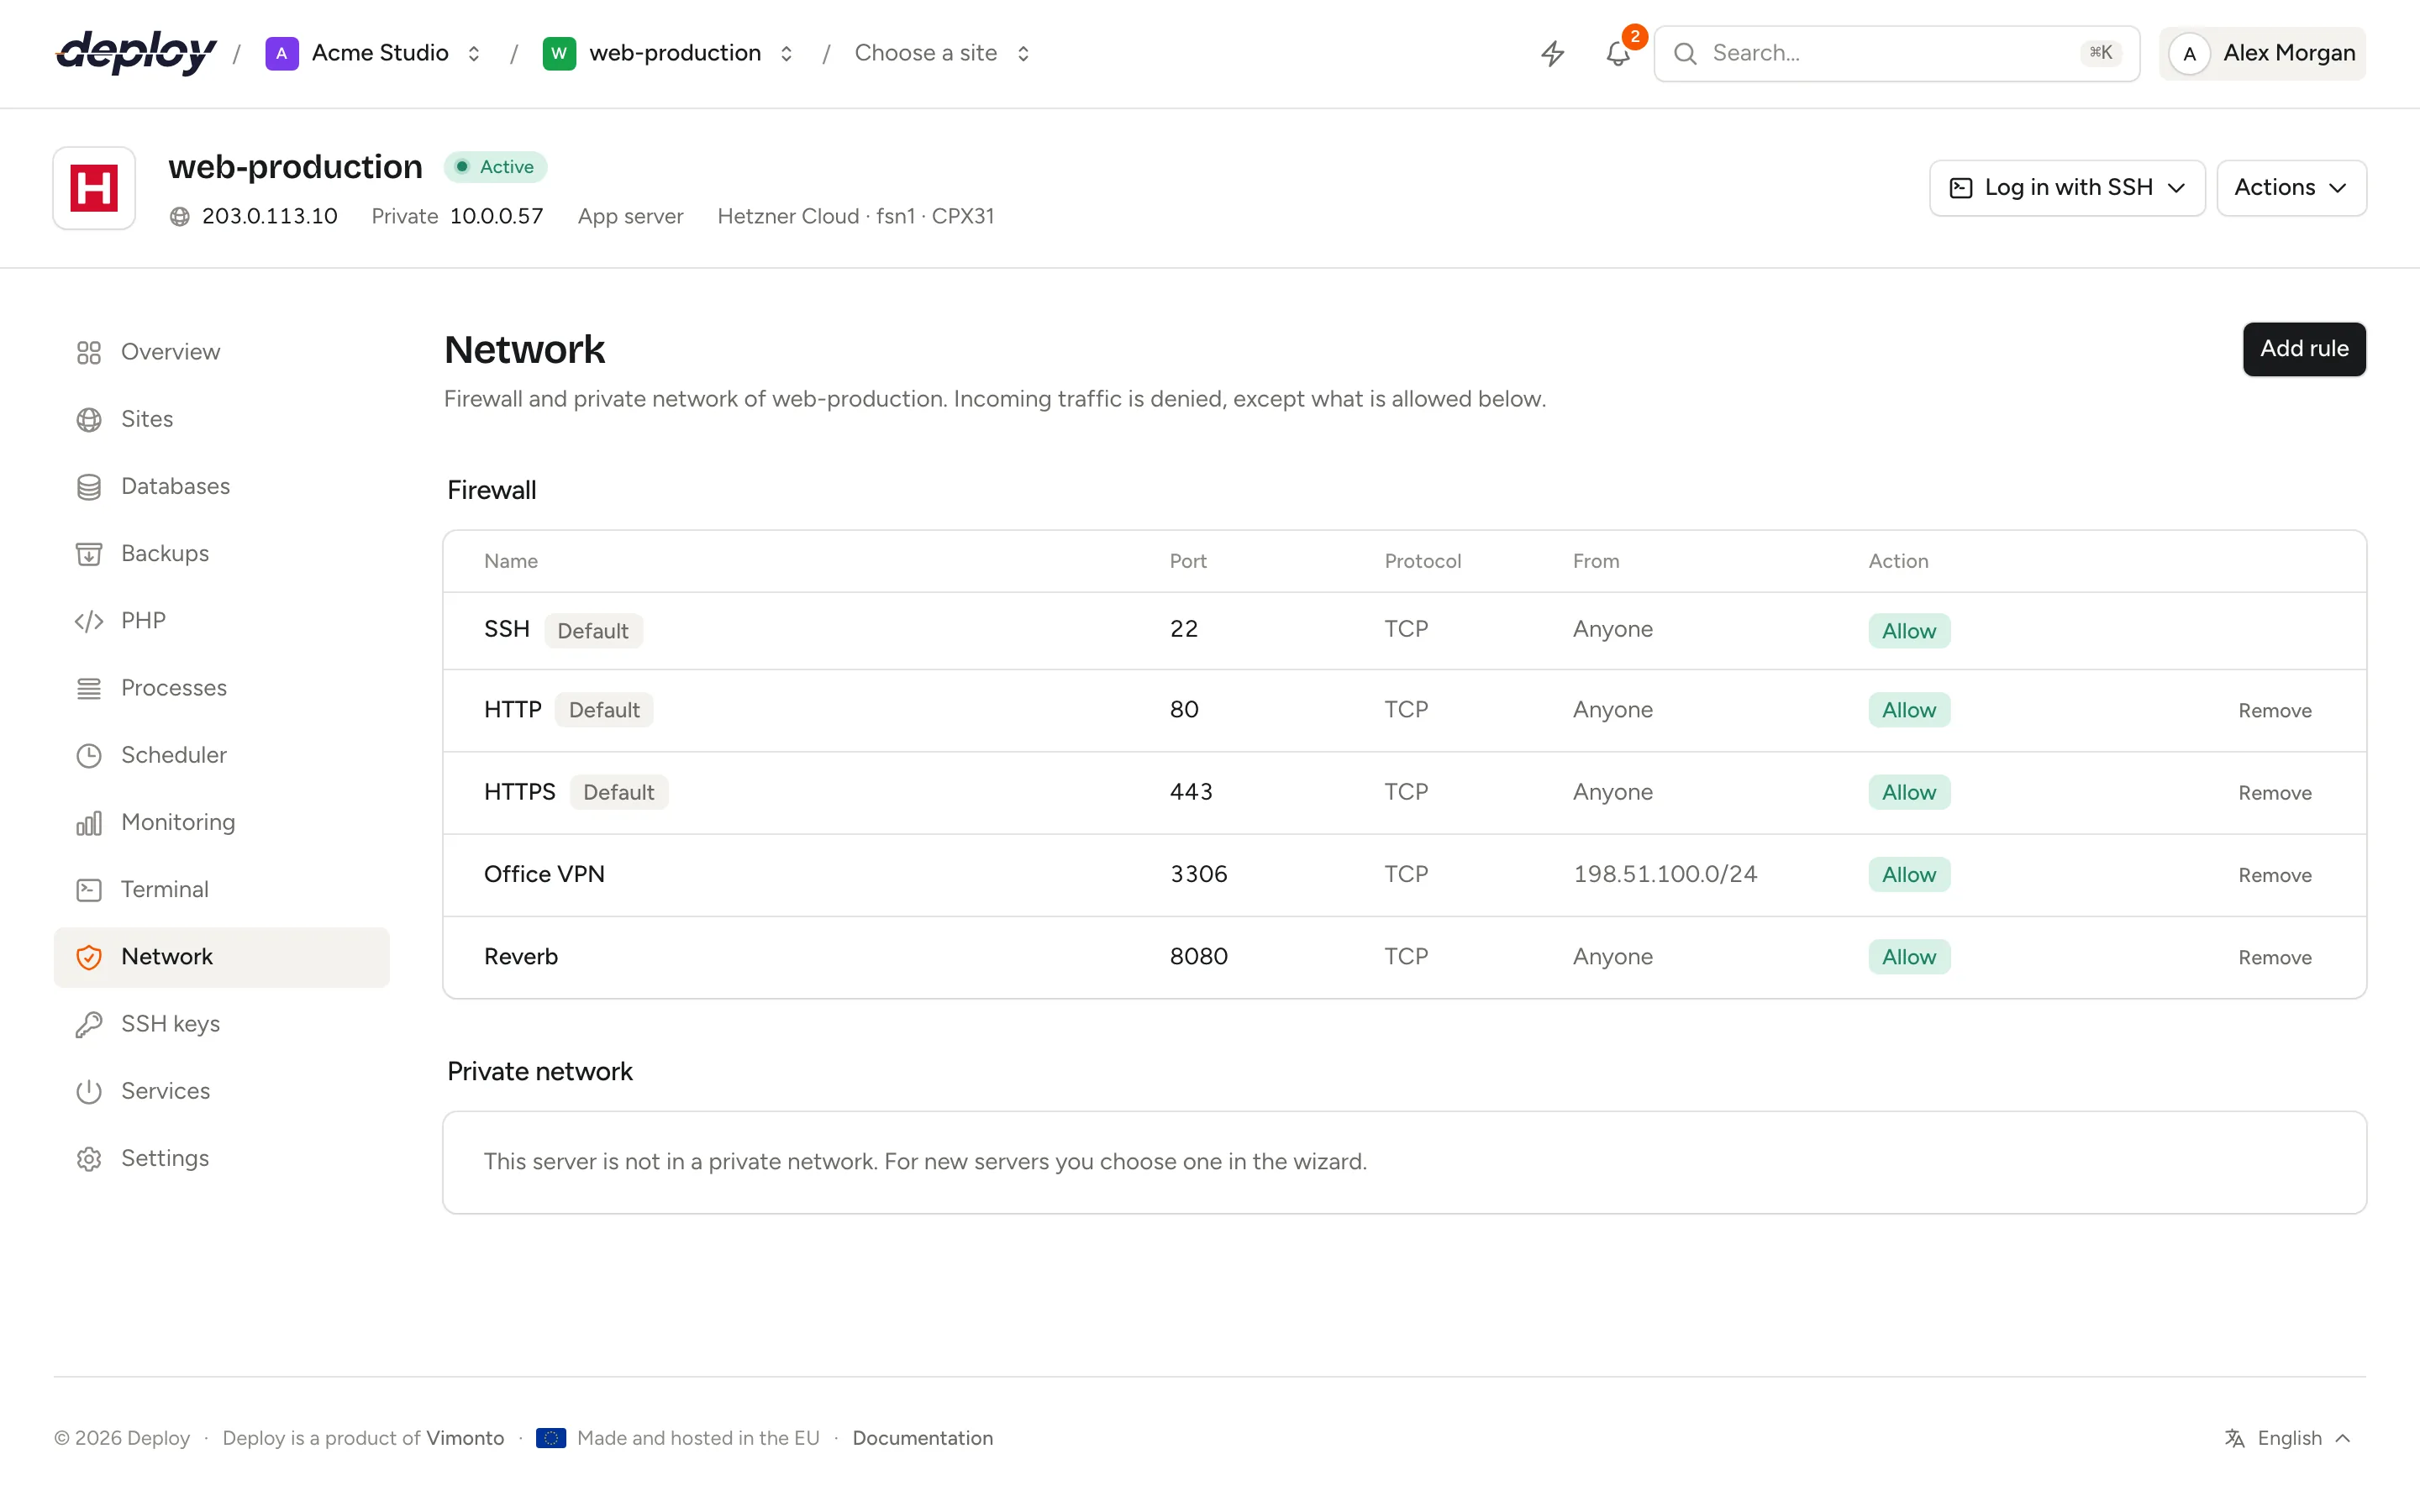2420x1512 pixels.
Task: Remove the Office VPN rule
Action: [x=2274, y=875]
